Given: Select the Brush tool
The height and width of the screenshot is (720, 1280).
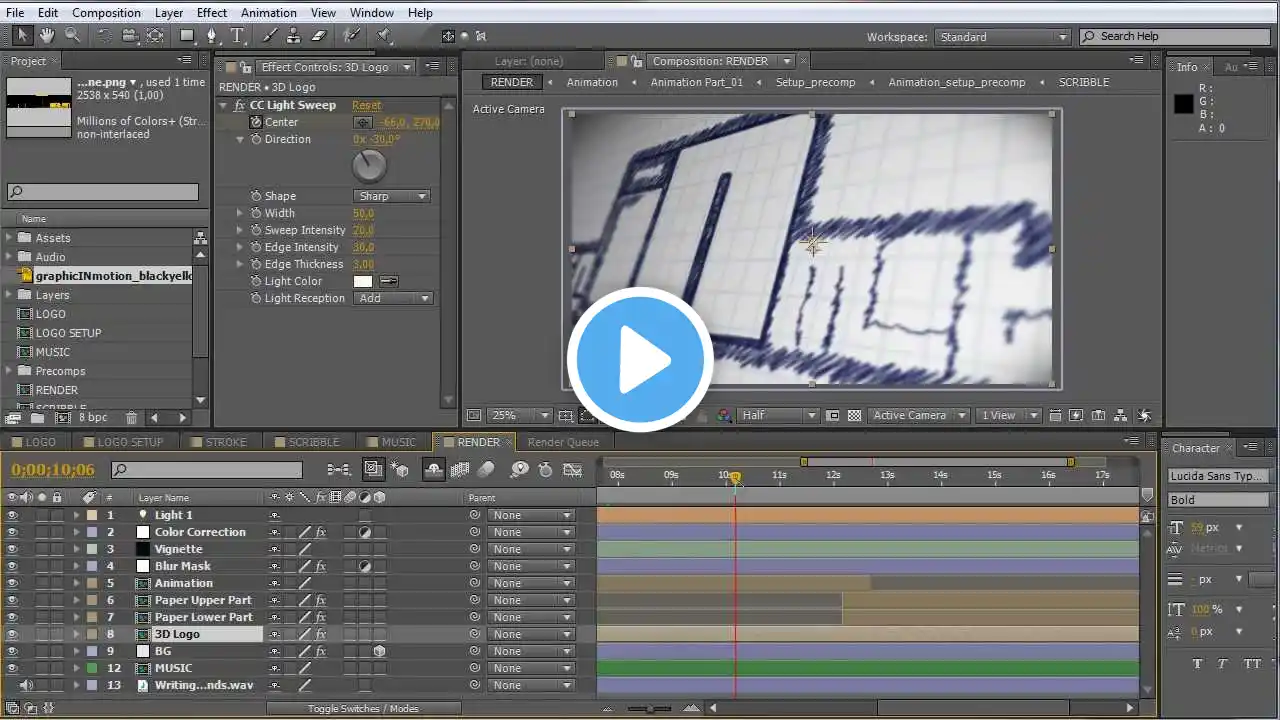Looking at the screenshot, I should click(269, 35).
